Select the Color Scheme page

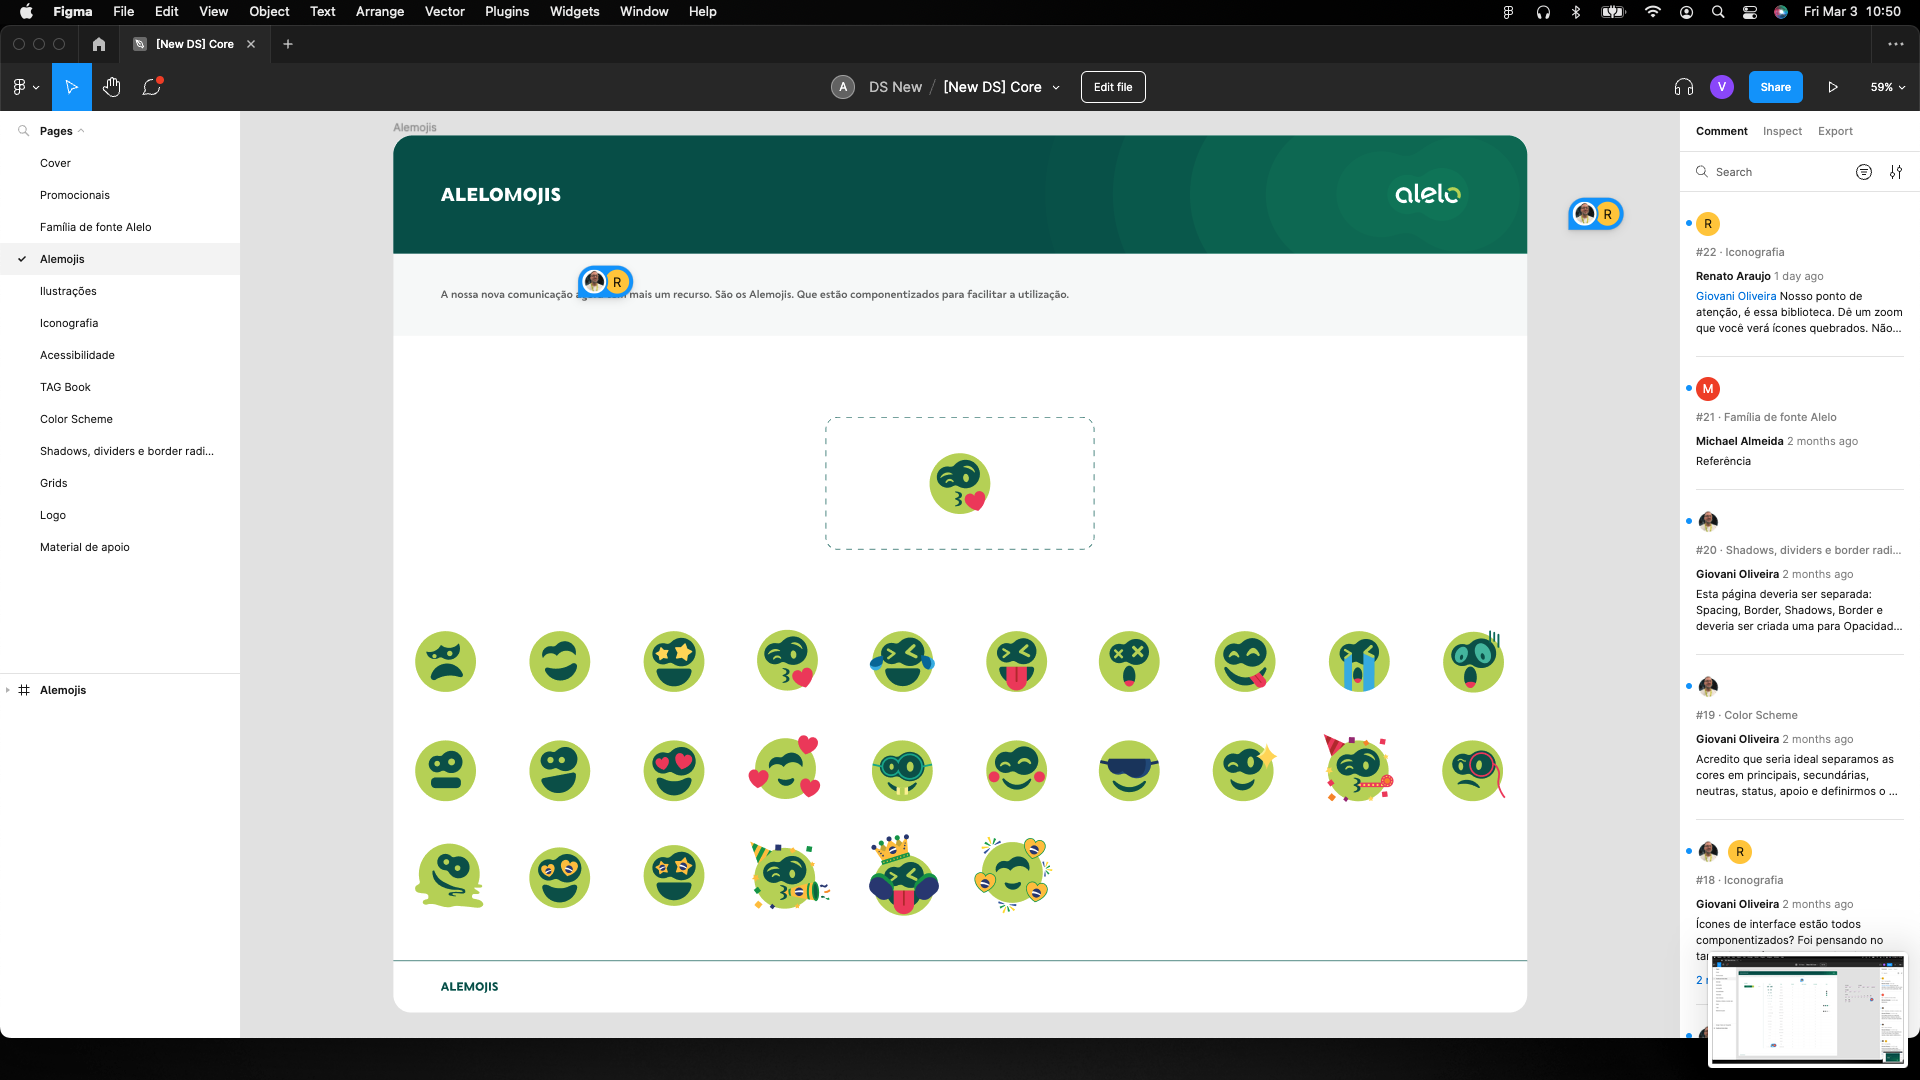[x=76, y=419]
